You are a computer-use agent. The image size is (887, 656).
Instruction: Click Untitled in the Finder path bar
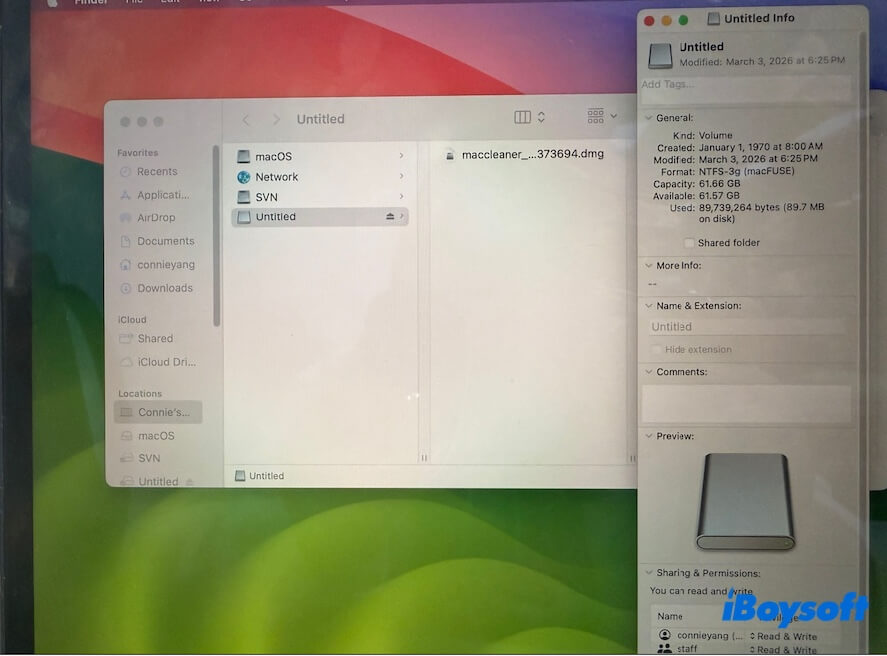point(260,476)
